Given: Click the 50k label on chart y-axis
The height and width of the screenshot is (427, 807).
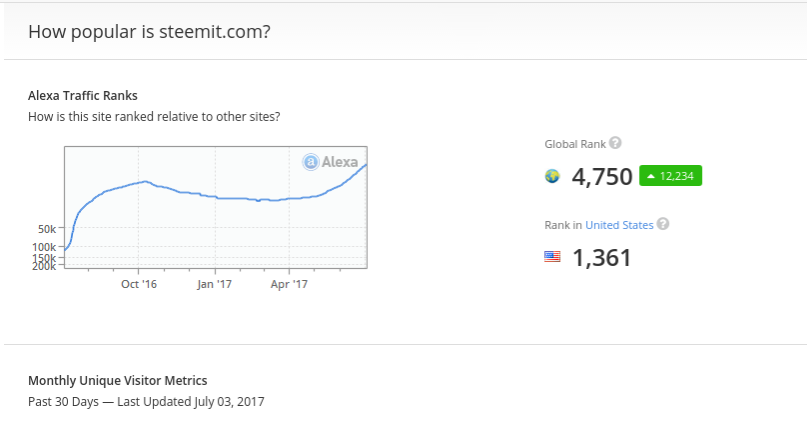Looking at the screenshot, I should (46, 229).
